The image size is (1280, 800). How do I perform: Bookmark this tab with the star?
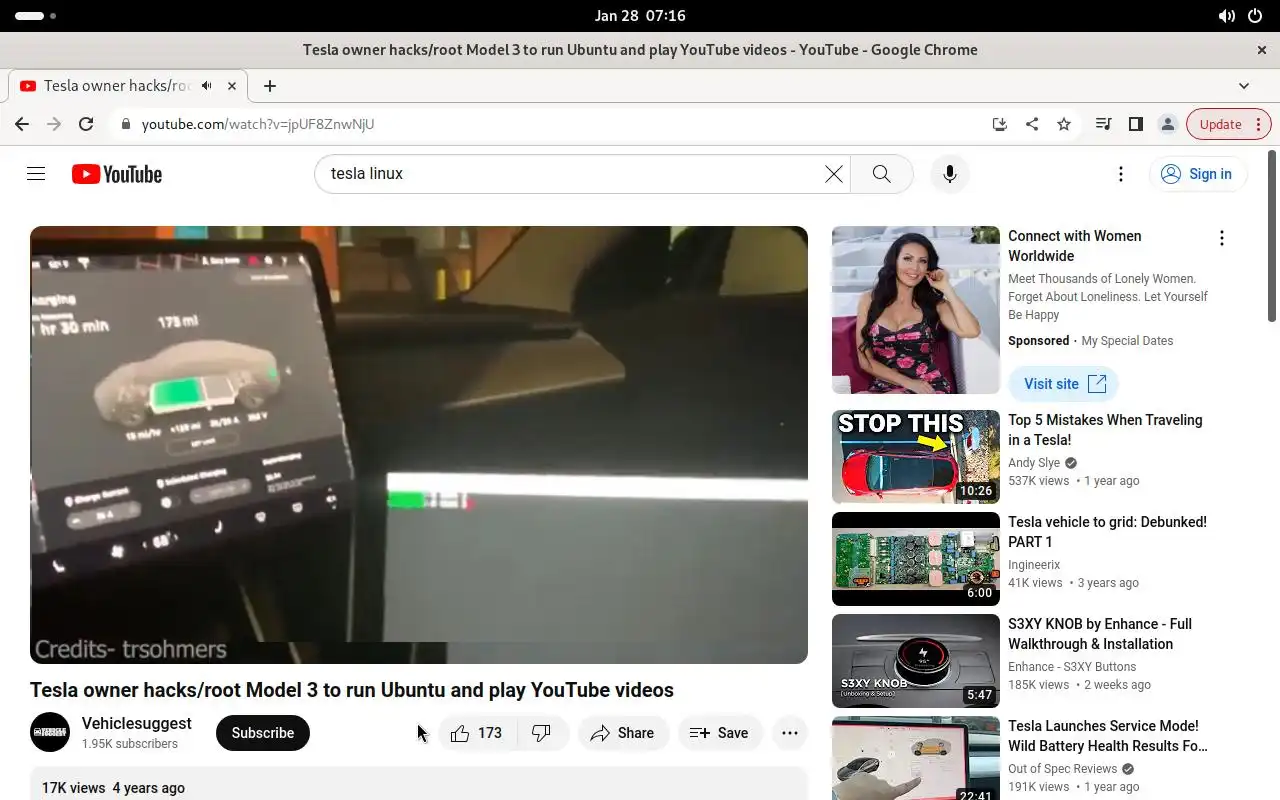tap(1064, 124)
